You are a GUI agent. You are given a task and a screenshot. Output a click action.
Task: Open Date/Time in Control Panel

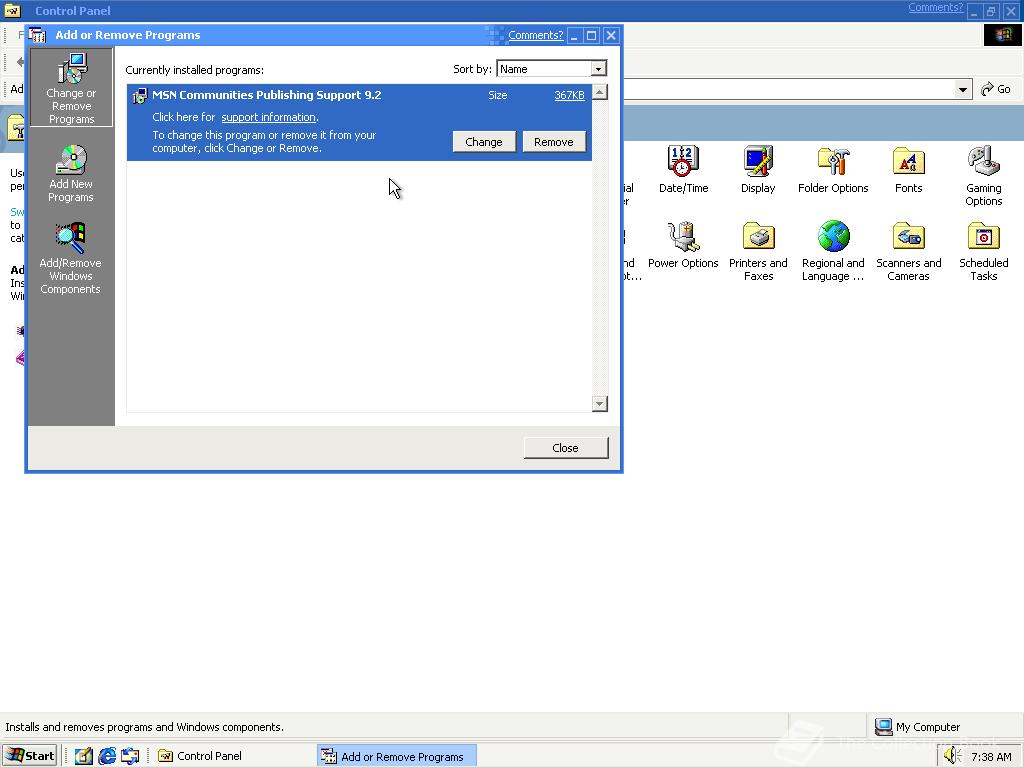[683, 170]
